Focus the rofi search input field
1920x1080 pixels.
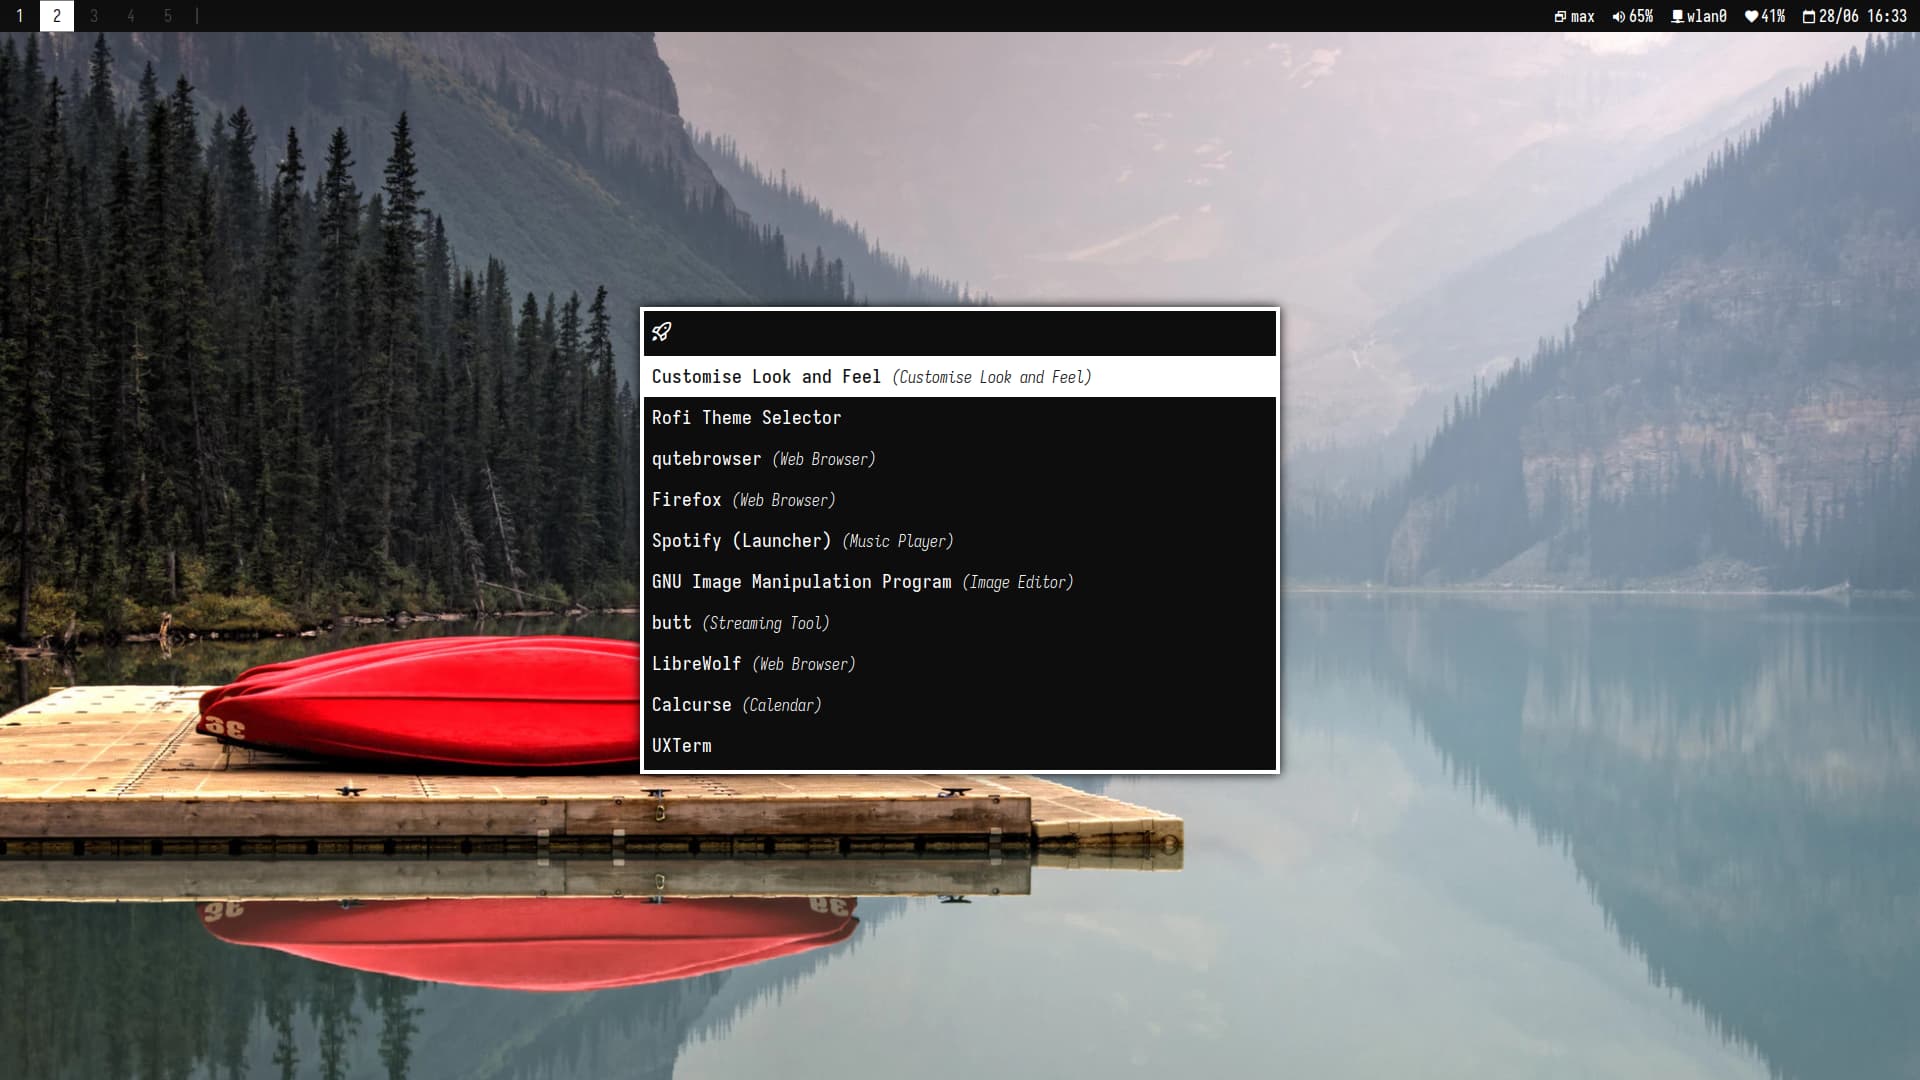[x=970, y=332]
